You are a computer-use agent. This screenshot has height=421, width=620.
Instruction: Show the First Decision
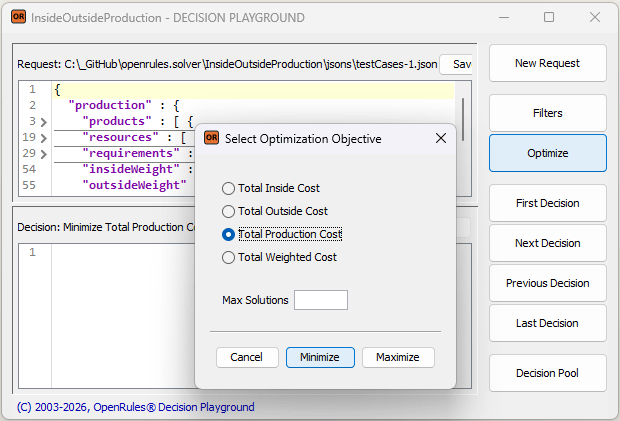(547, 203)
